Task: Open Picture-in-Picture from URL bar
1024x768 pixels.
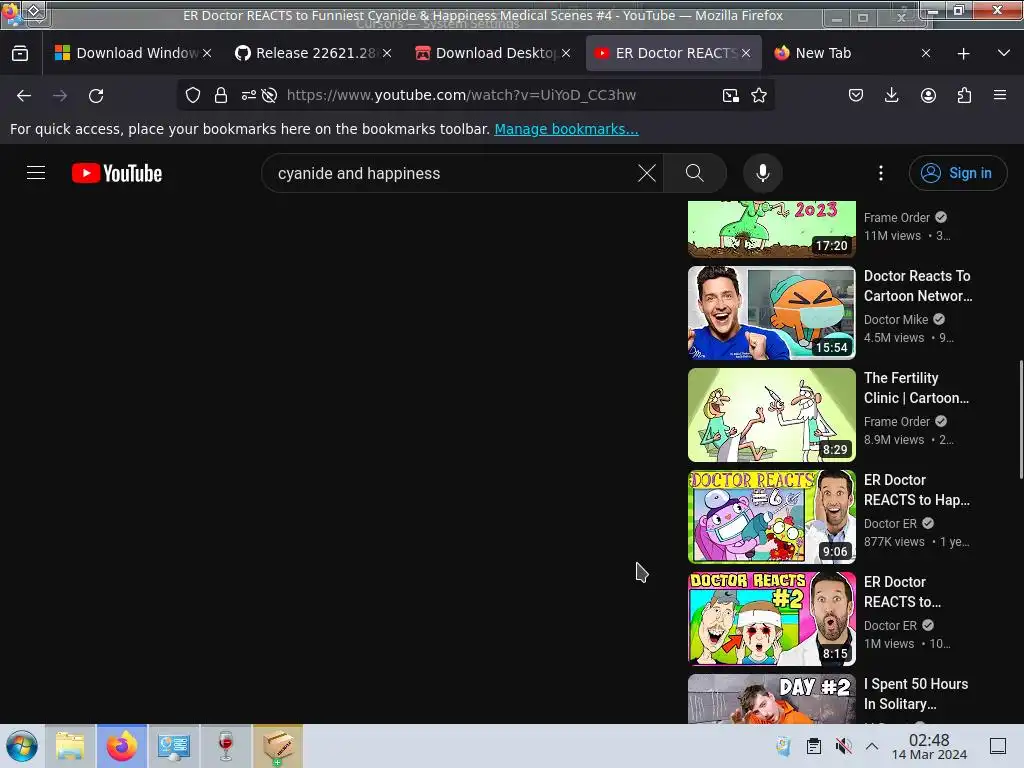Action: click(731, 95)
